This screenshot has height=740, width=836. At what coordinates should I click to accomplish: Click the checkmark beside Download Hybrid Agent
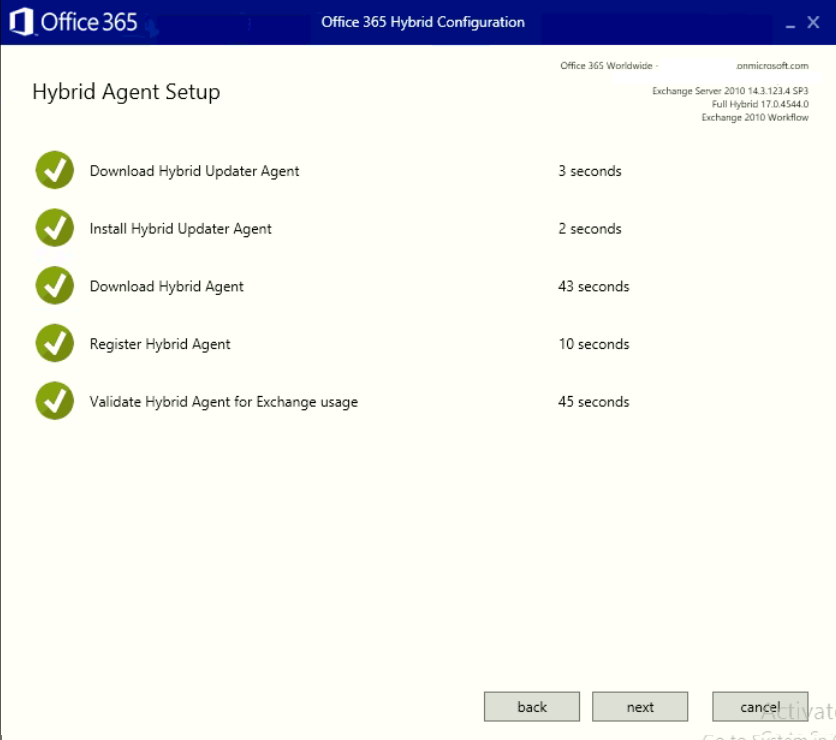coord(54,285)
